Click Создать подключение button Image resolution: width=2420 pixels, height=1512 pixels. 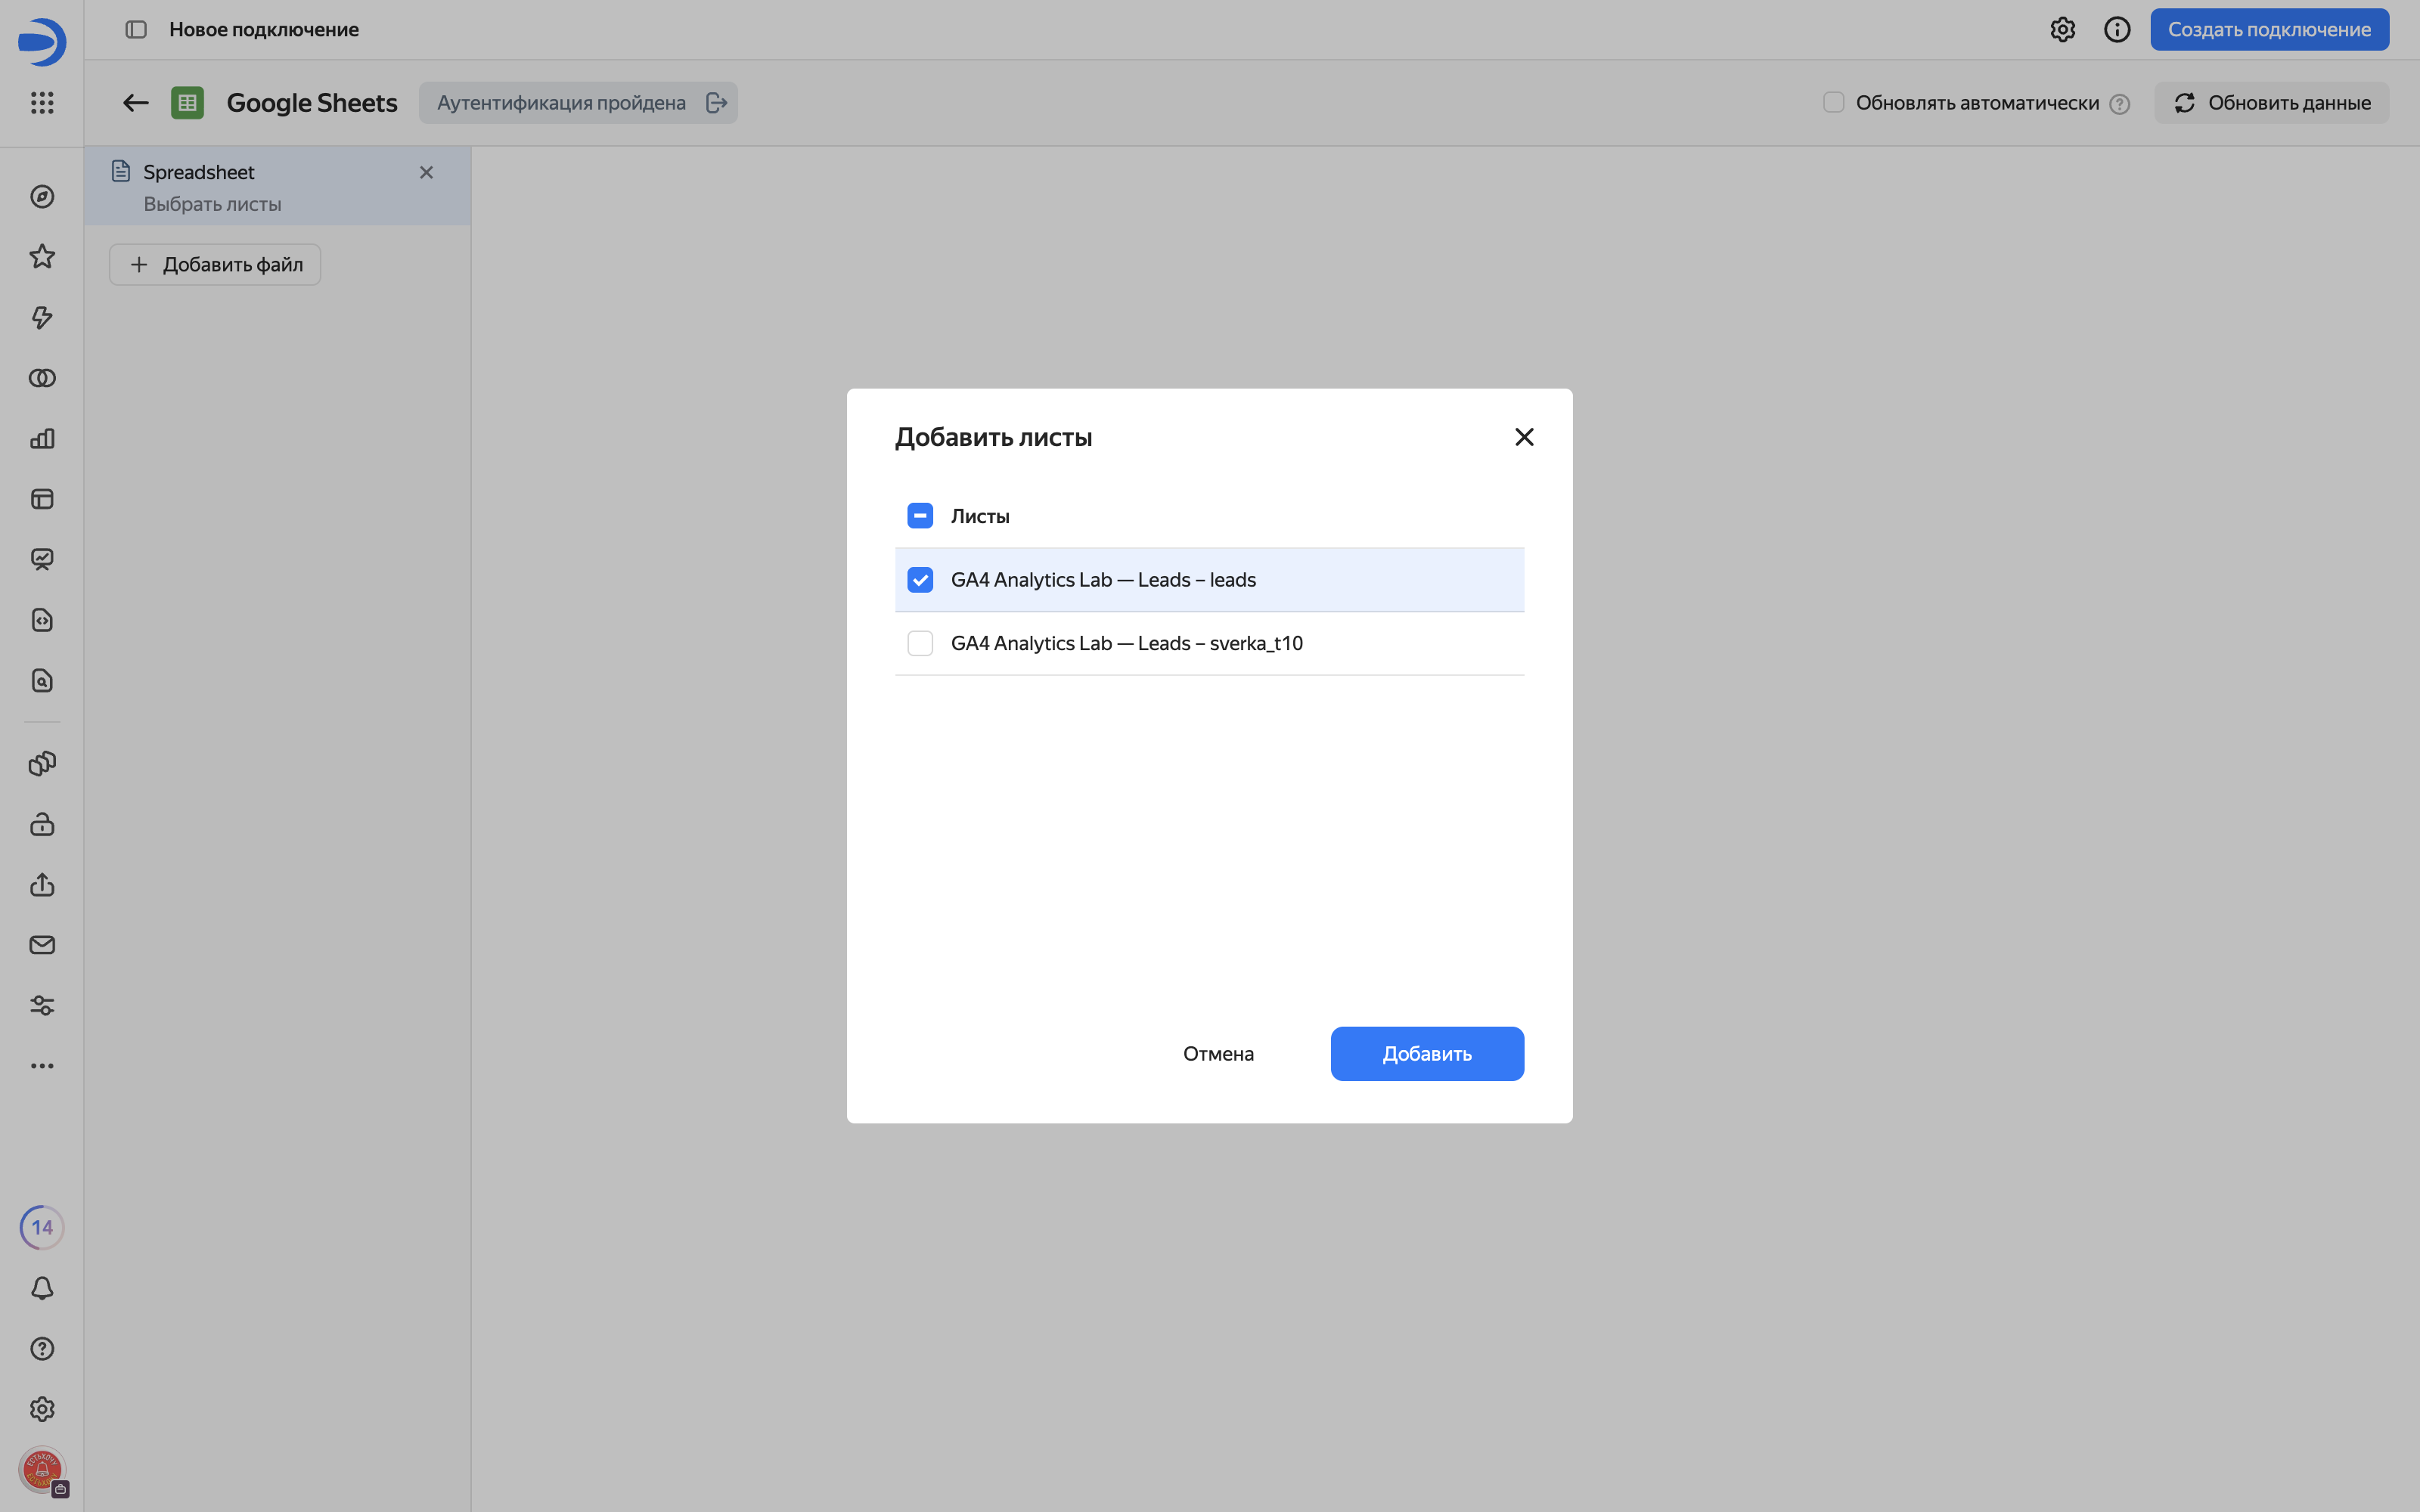click(2269, 29)
